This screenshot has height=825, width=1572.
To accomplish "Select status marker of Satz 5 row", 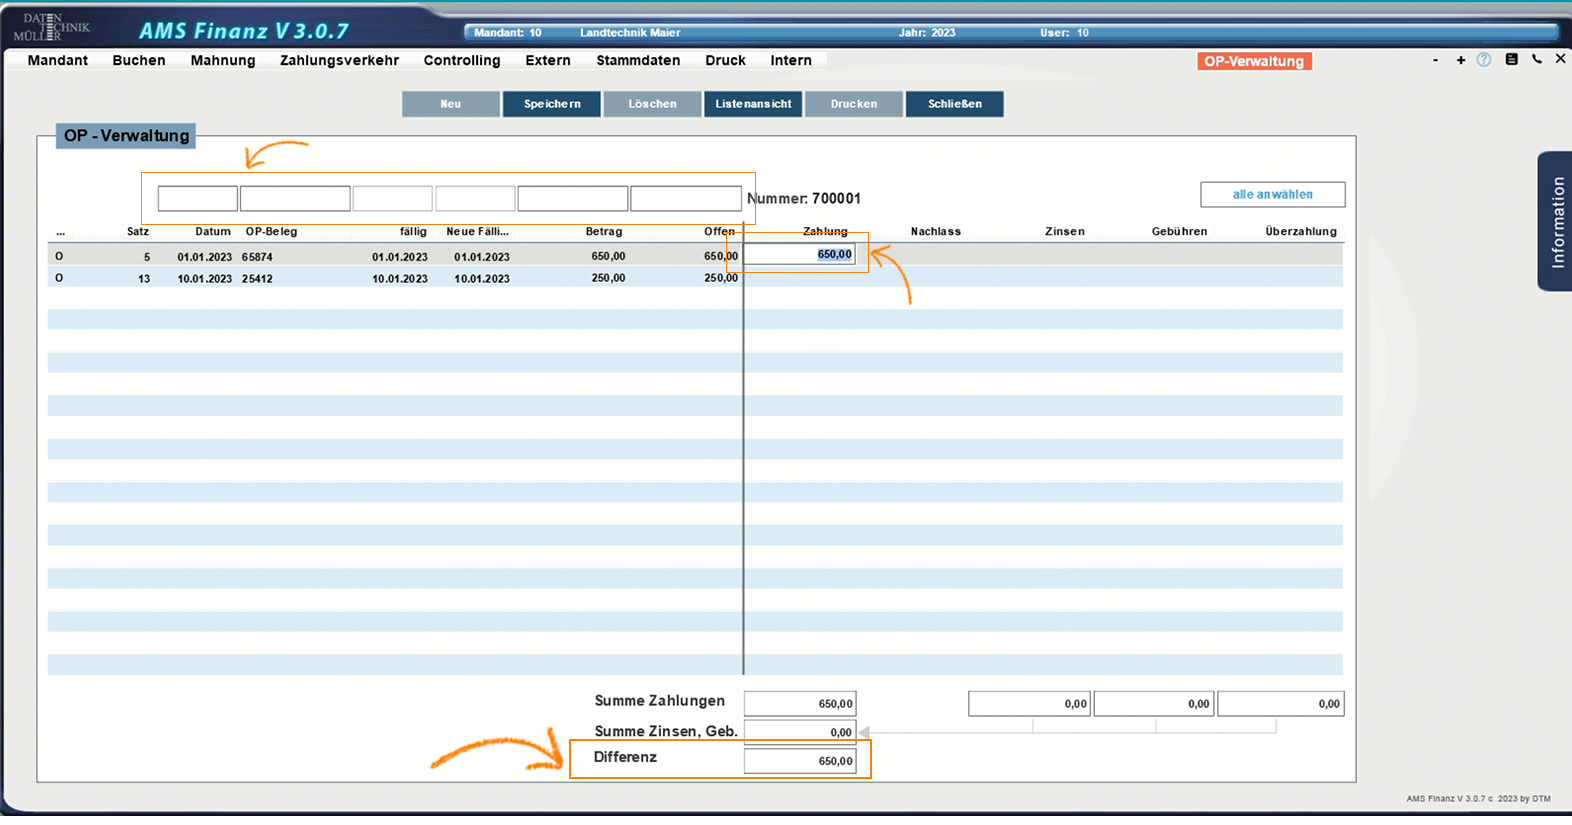I will (59, 256).
